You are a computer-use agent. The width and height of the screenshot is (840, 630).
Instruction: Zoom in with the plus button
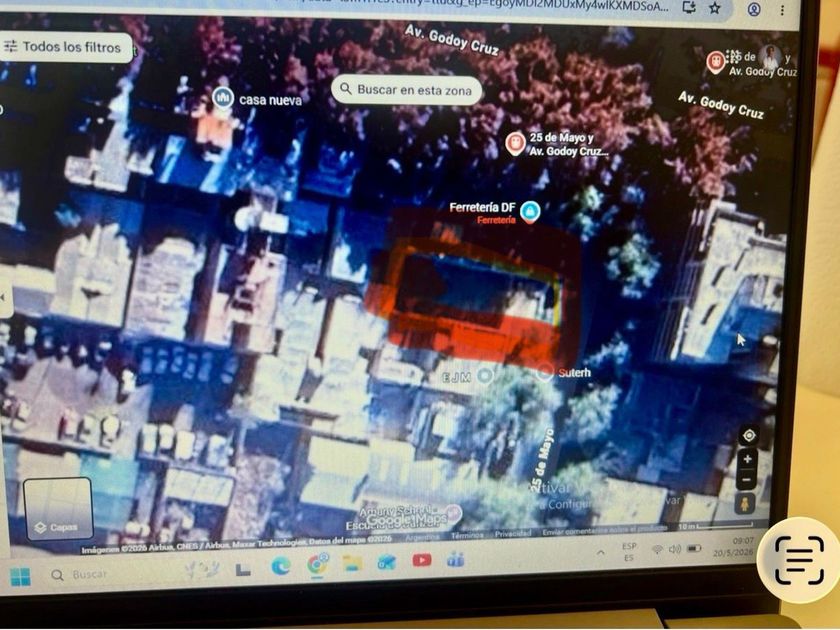747,460
